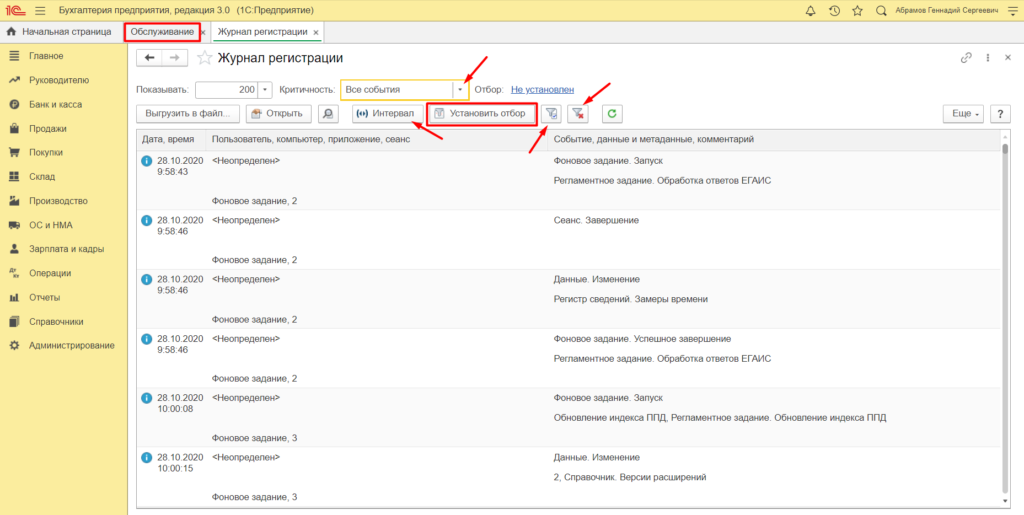This screenshot has height=515, width=1024.
Task: Open favorites star in title bar
Action: coord(857,11)
